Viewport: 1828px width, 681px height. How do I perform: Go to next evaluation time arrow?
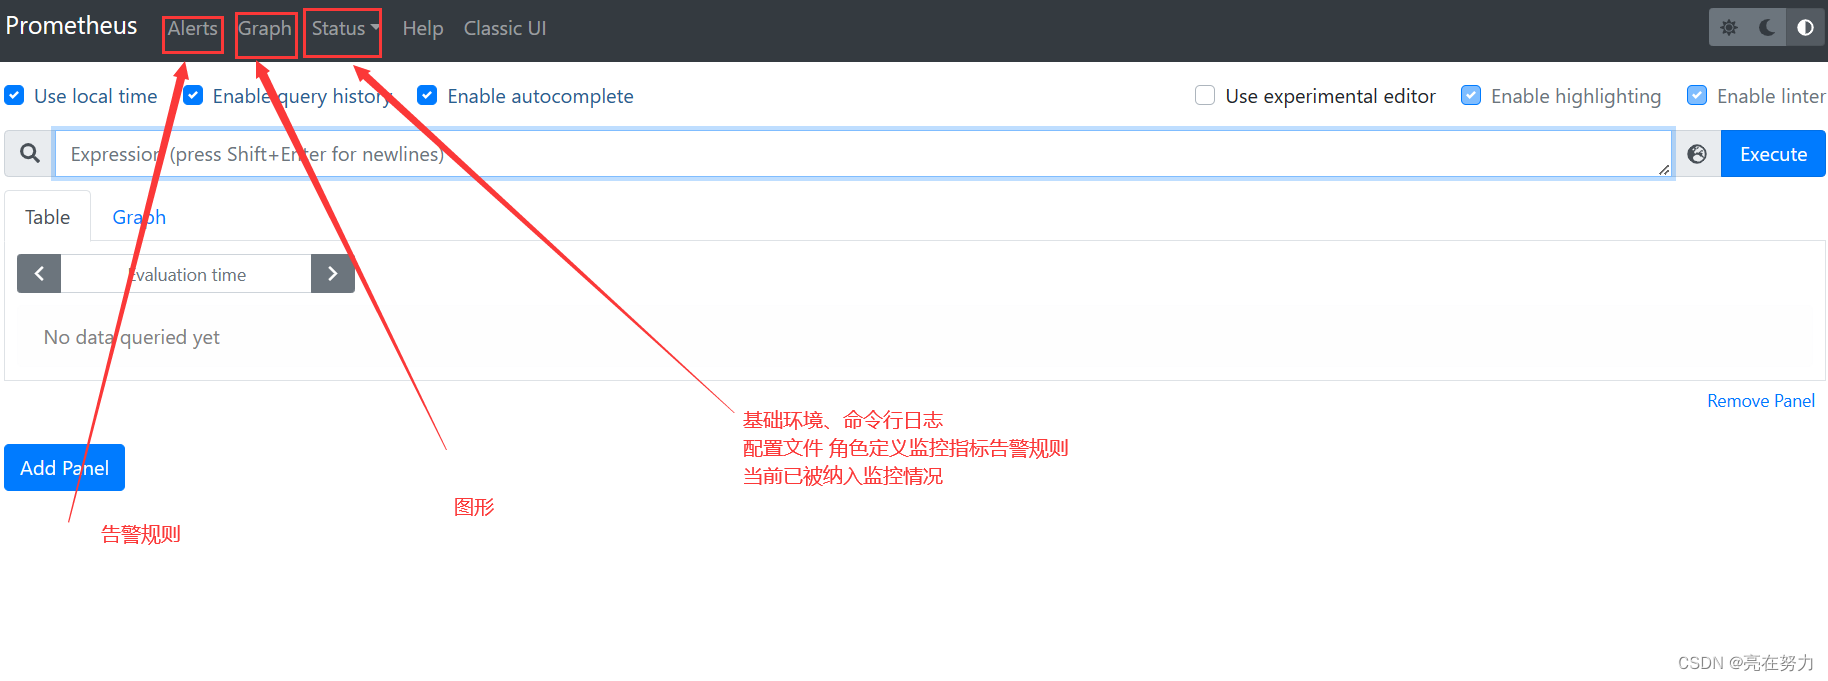pyautogui.click(x=333, y=273)
